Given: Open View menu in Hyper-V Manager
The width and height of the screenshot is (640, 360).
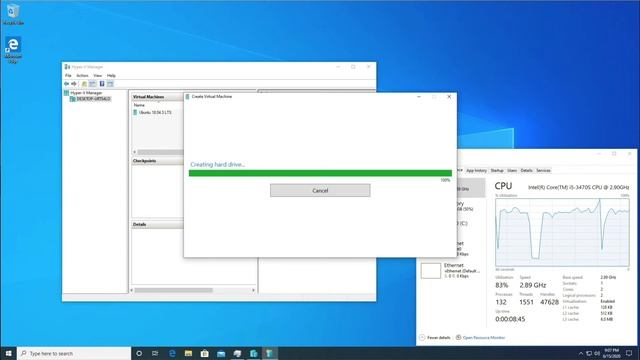Looking at the screenshot, I should pyautogui.click(x=98, y=76).
